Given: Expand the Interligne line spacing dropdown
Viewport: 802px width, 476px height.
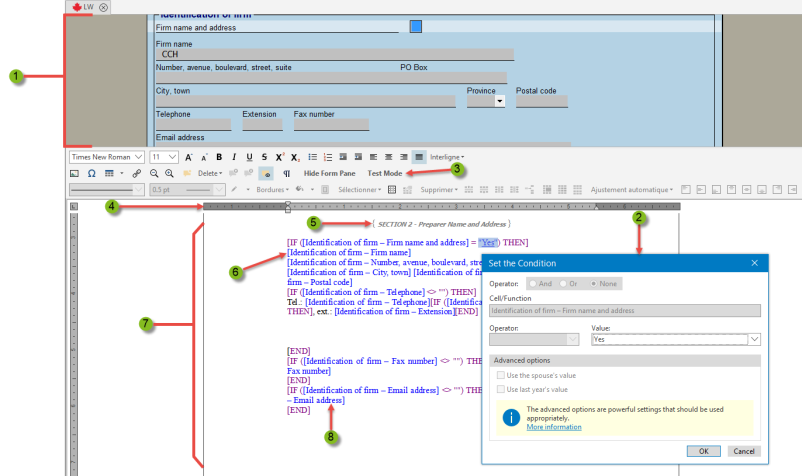Looking at the screenshot, I should click(x=448, y=157).
